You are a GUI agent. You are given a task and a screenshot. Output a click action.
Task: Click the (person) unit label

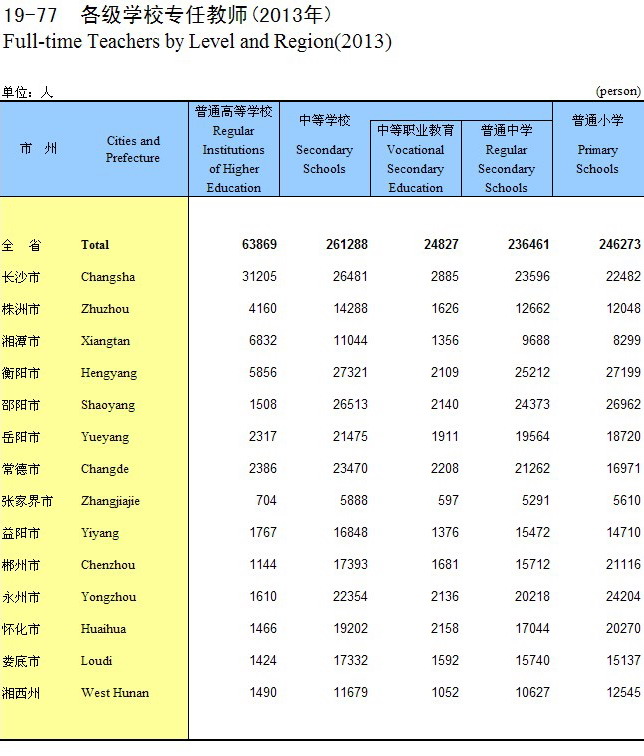pyautogui.click(x=618, y=91)
